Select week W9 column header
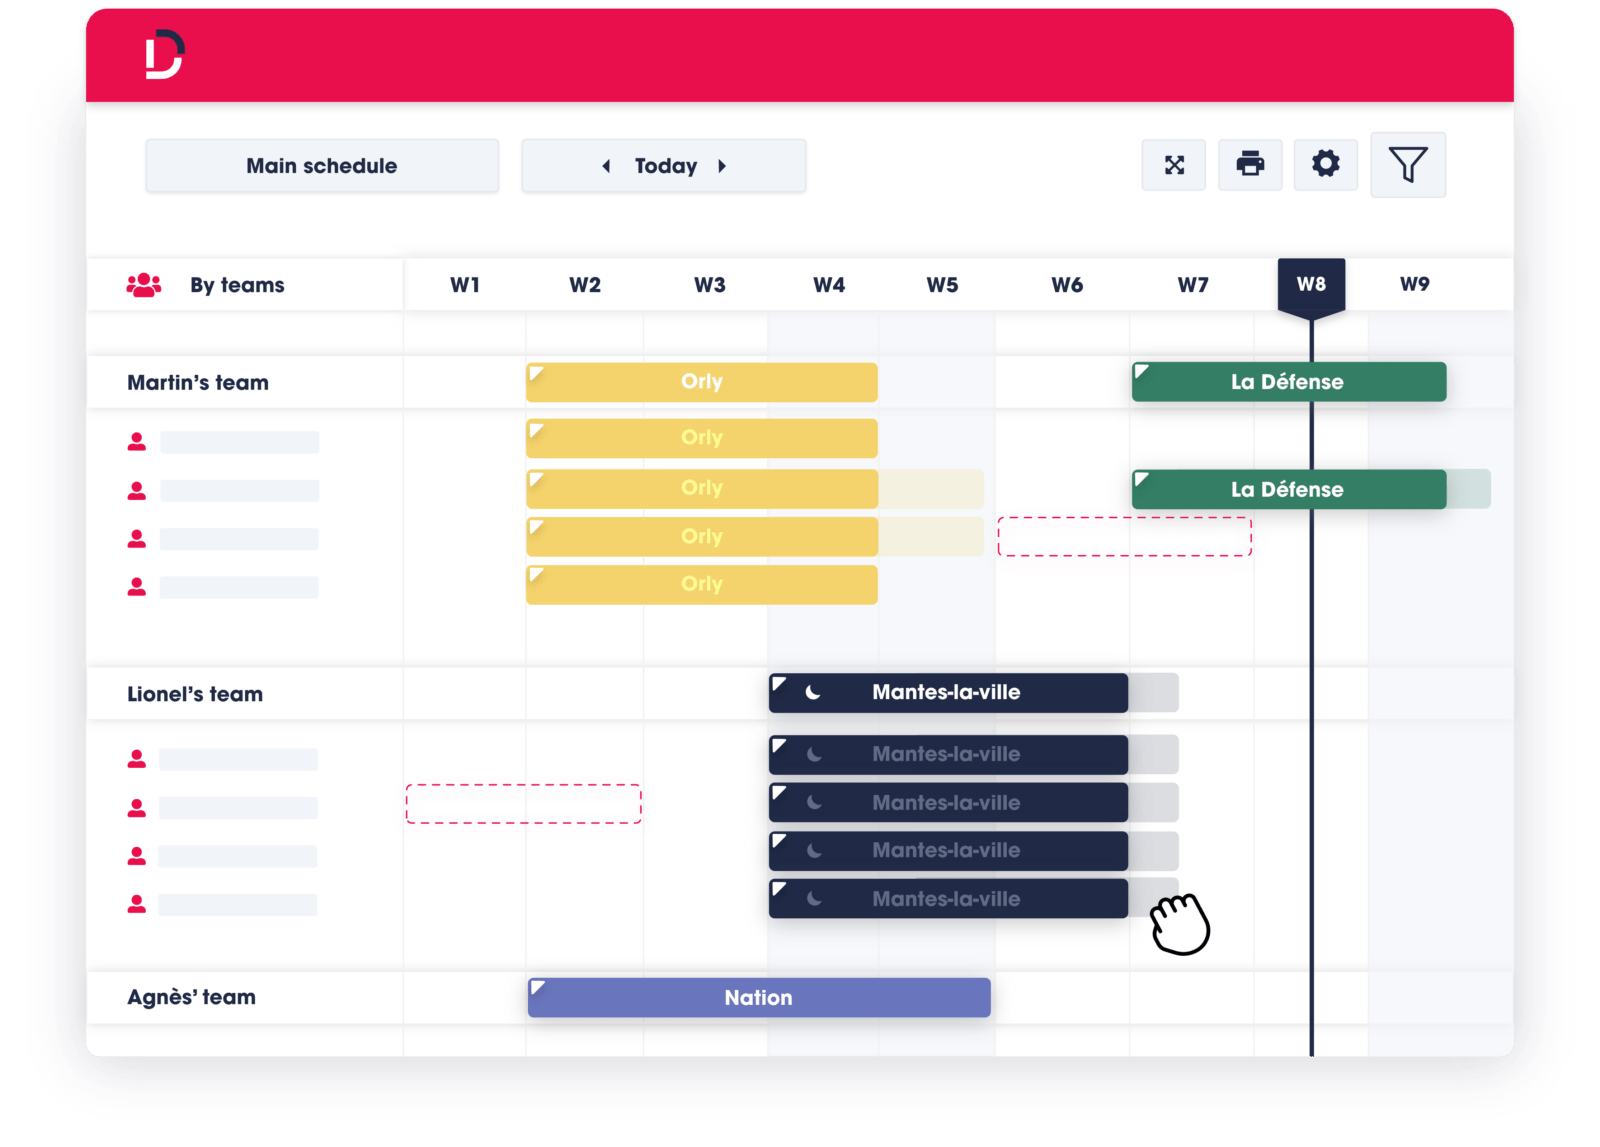The image size is (1600, 1147). click(x=1415, y=284)
